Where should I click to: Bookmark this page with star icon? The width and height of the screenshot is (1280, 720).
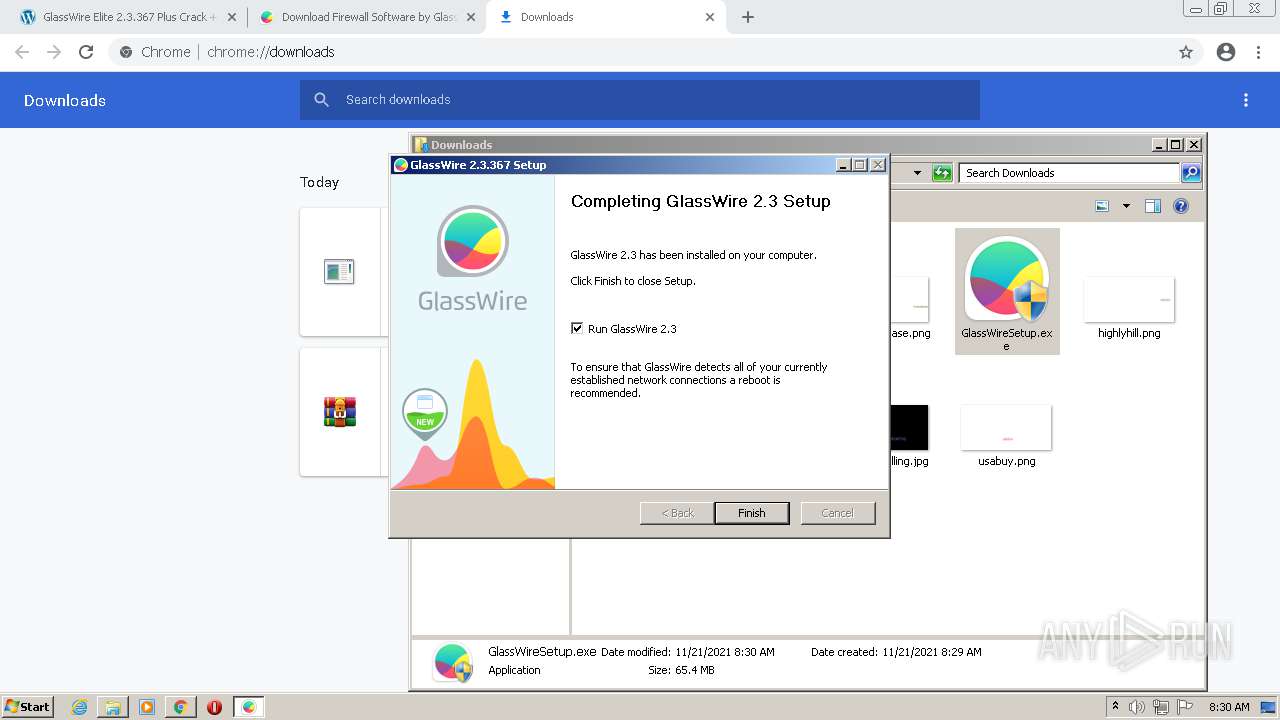pyautogui.click(x=1186, y=52)
